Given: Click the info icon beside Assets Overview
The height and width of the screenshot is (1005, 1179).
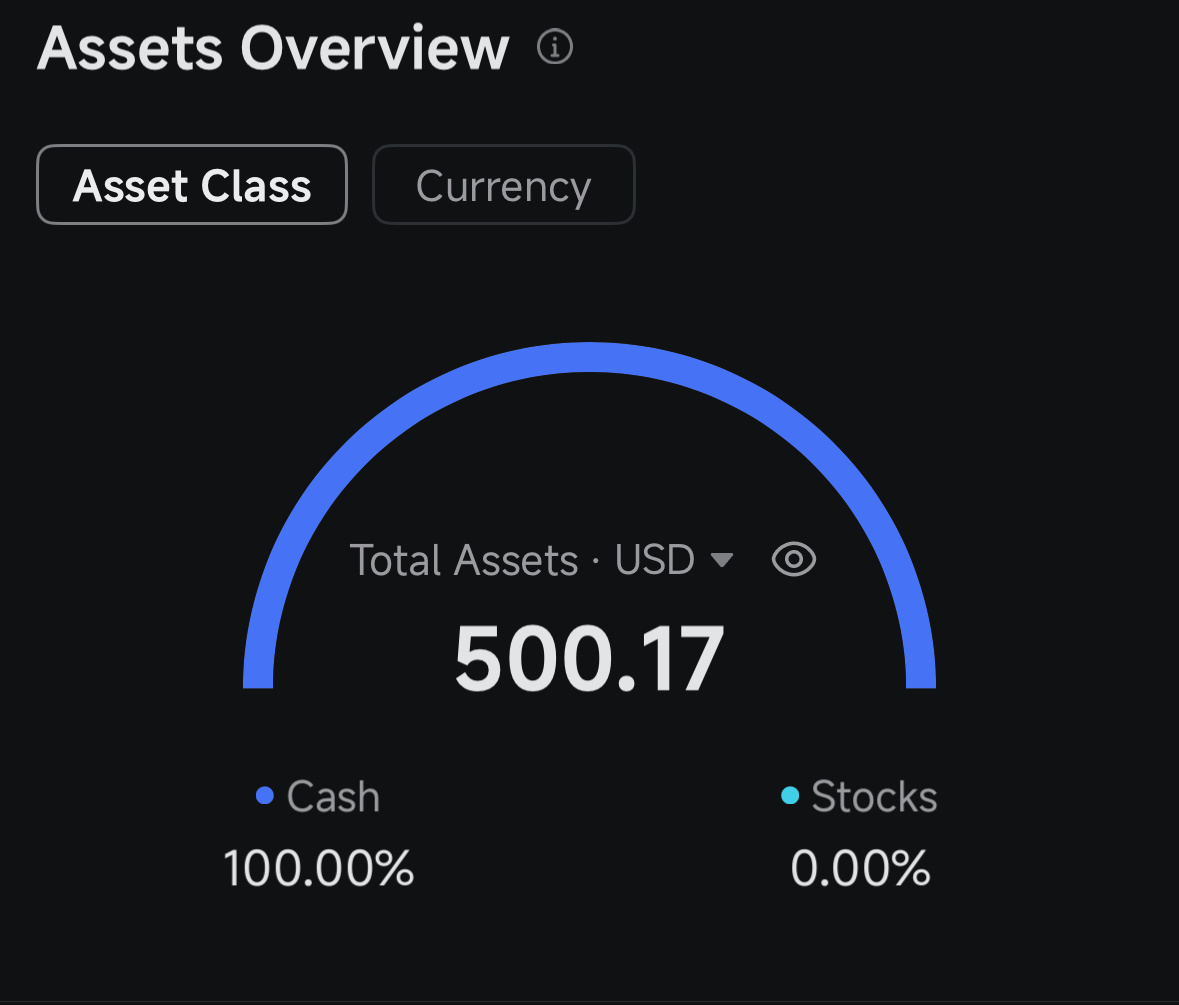Looking at the screenshot, I should (x=555, y=47).
